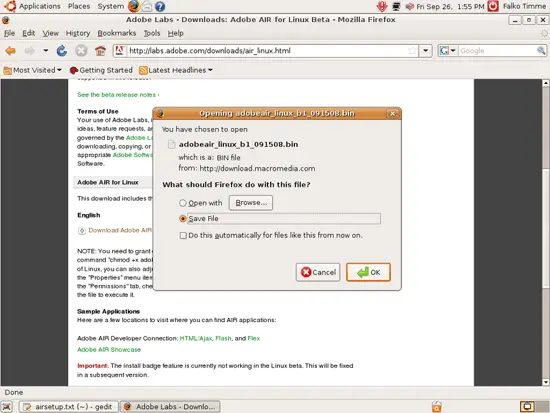Open the search engine selector dropdown
The height and width of the screenshot is (413, 550).
[x=448, y=51]
